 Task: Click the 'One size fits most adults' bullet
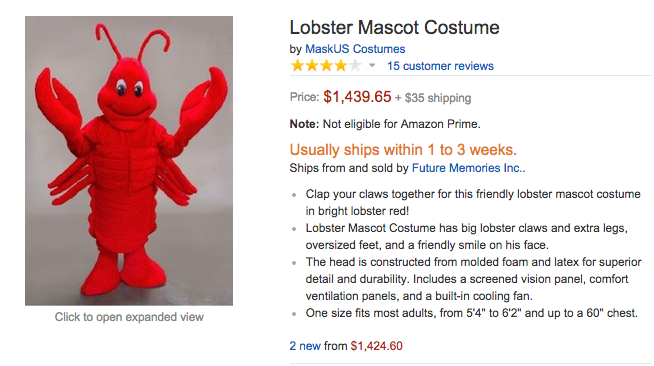coord(472,313)
